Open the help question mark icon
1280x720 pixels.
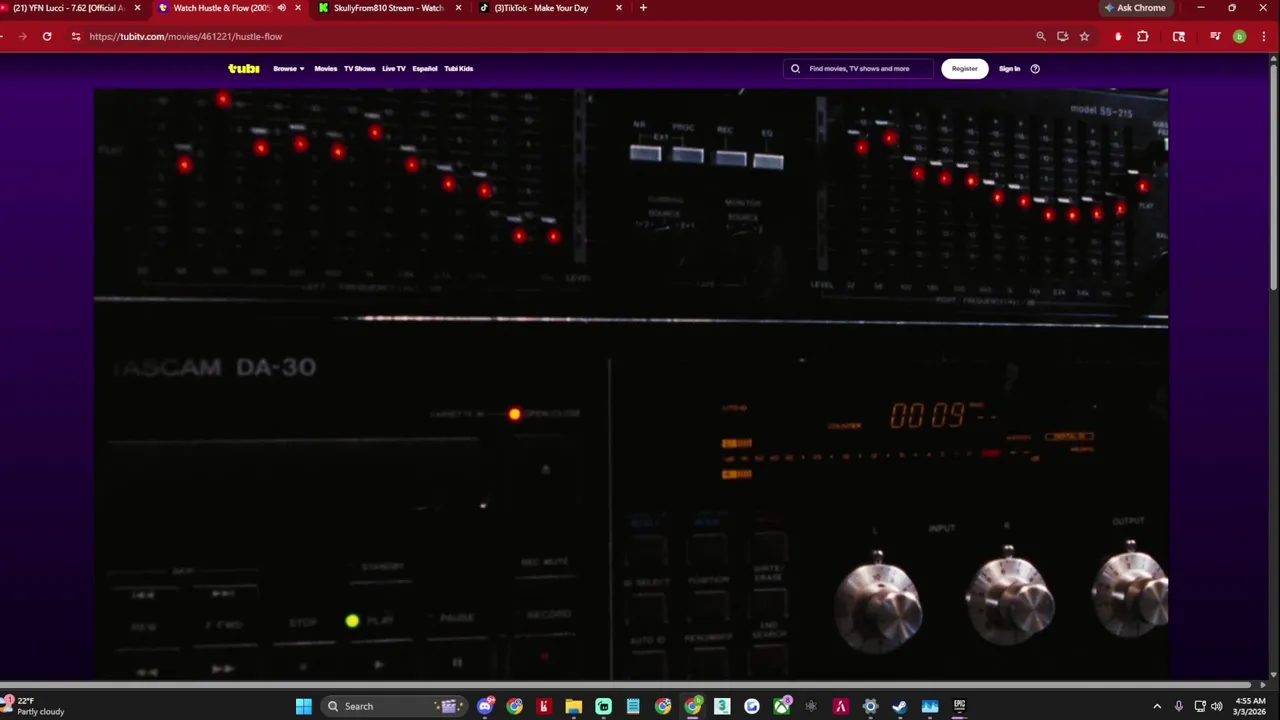(x=1035, y=69)
